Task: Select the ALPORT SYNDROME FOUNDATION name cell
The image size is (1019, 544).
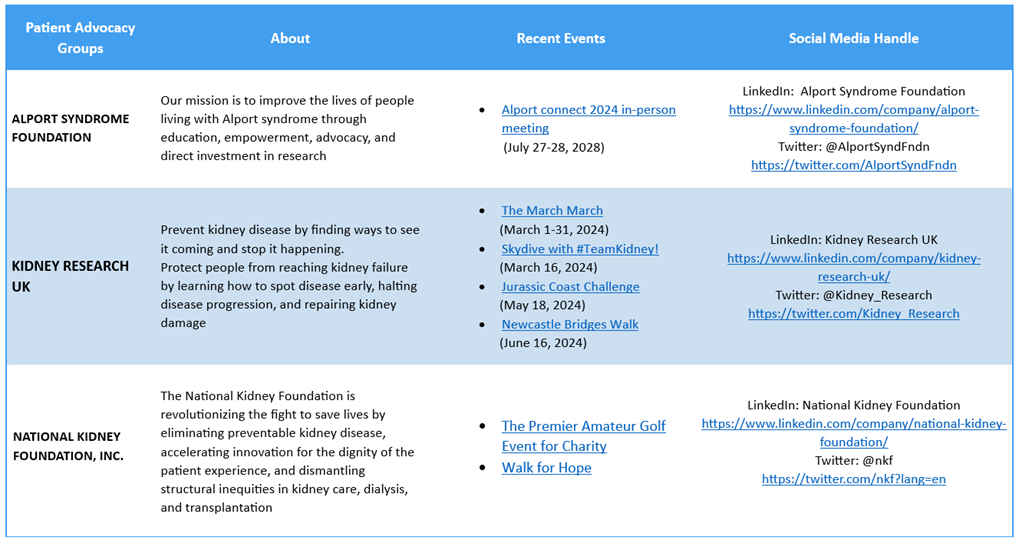Action: tap(70, 128)
